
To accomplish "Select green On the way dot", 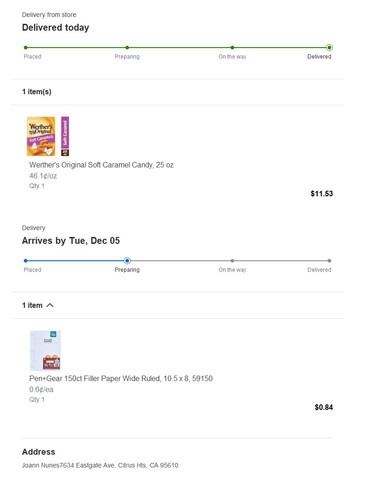I will (x=232, y=48).
